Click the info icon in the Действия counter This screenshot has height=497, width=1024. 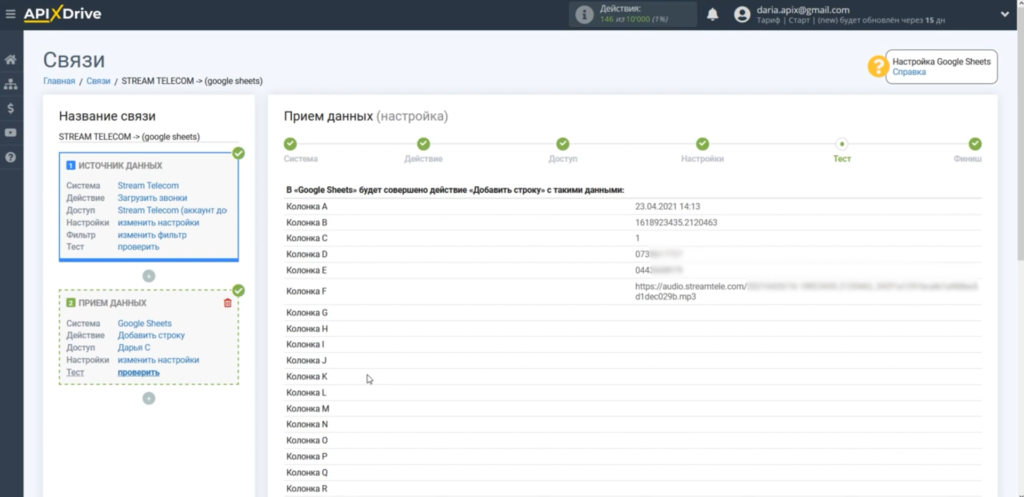point(584,14)
